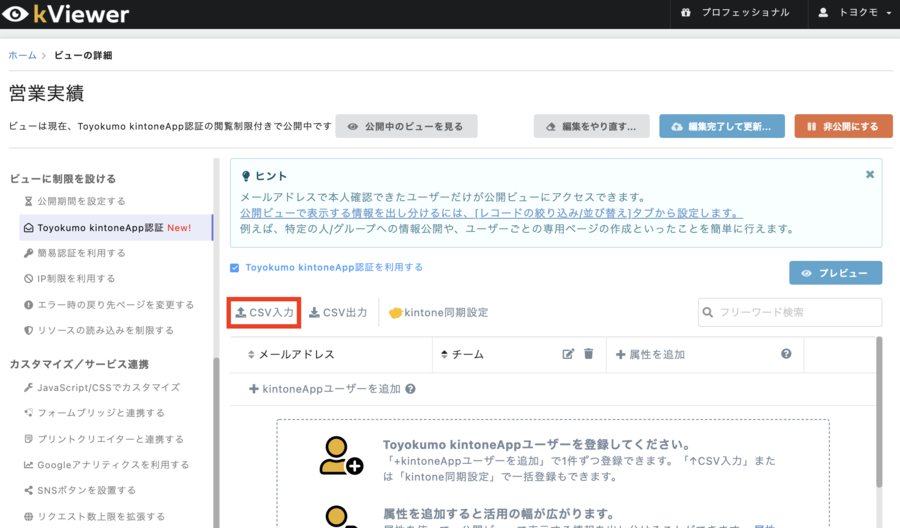This screenshot has height=528, width=900.
Task: Click 公開中のビューを見る button
Action: [x=406, y=126]
